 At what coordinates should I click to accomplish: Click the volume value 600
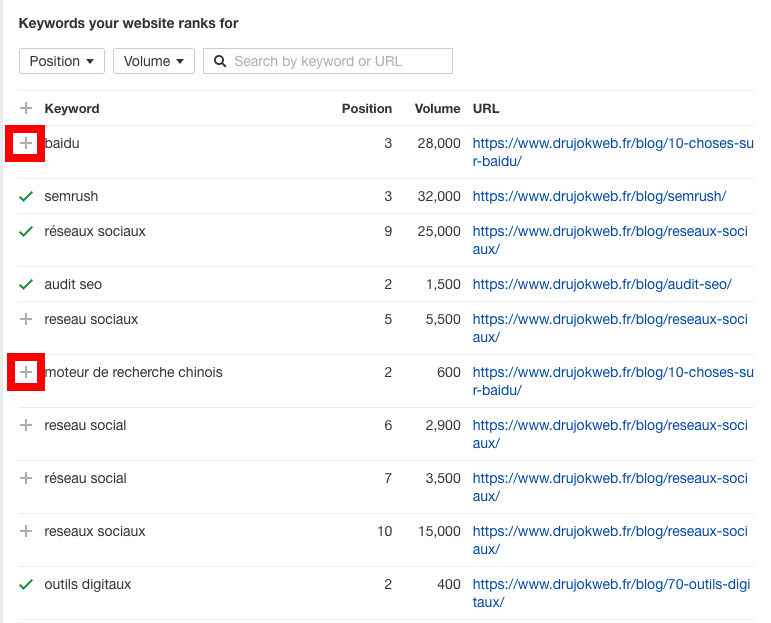448,372
